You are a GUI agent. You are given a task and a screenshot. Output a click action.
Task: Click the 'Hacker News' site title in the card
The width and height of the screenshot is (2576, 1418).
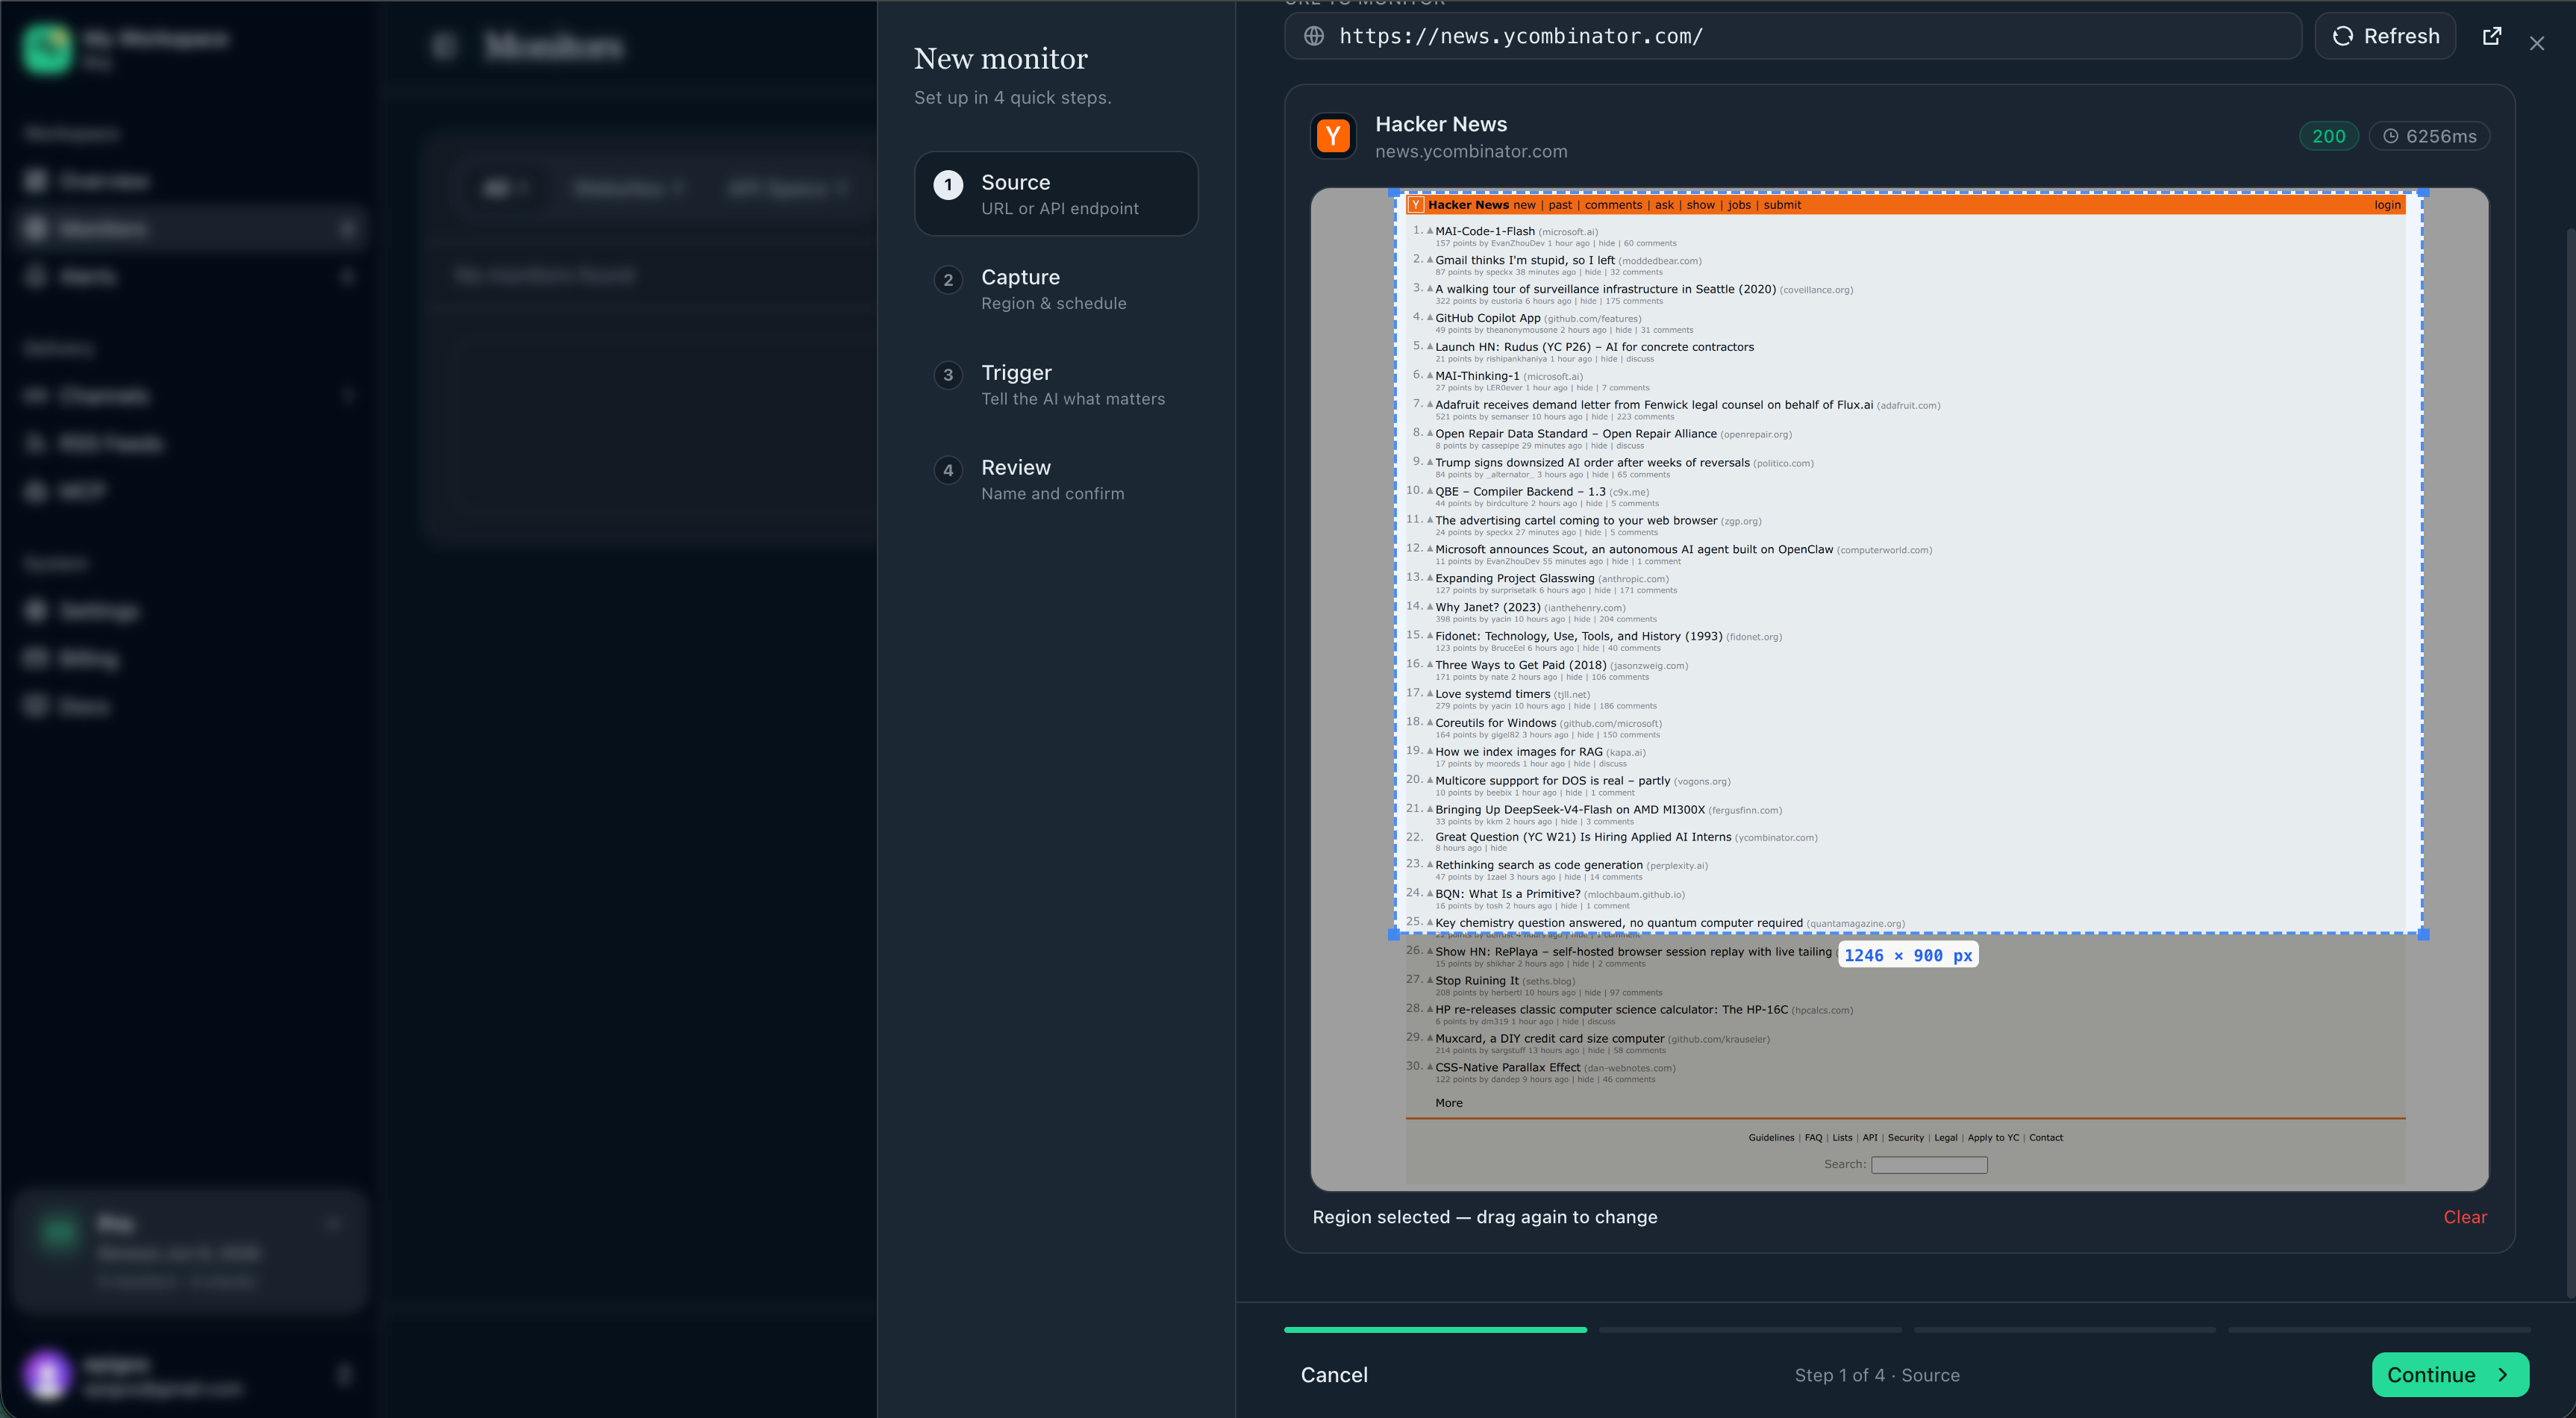[x=1441, y=124]
